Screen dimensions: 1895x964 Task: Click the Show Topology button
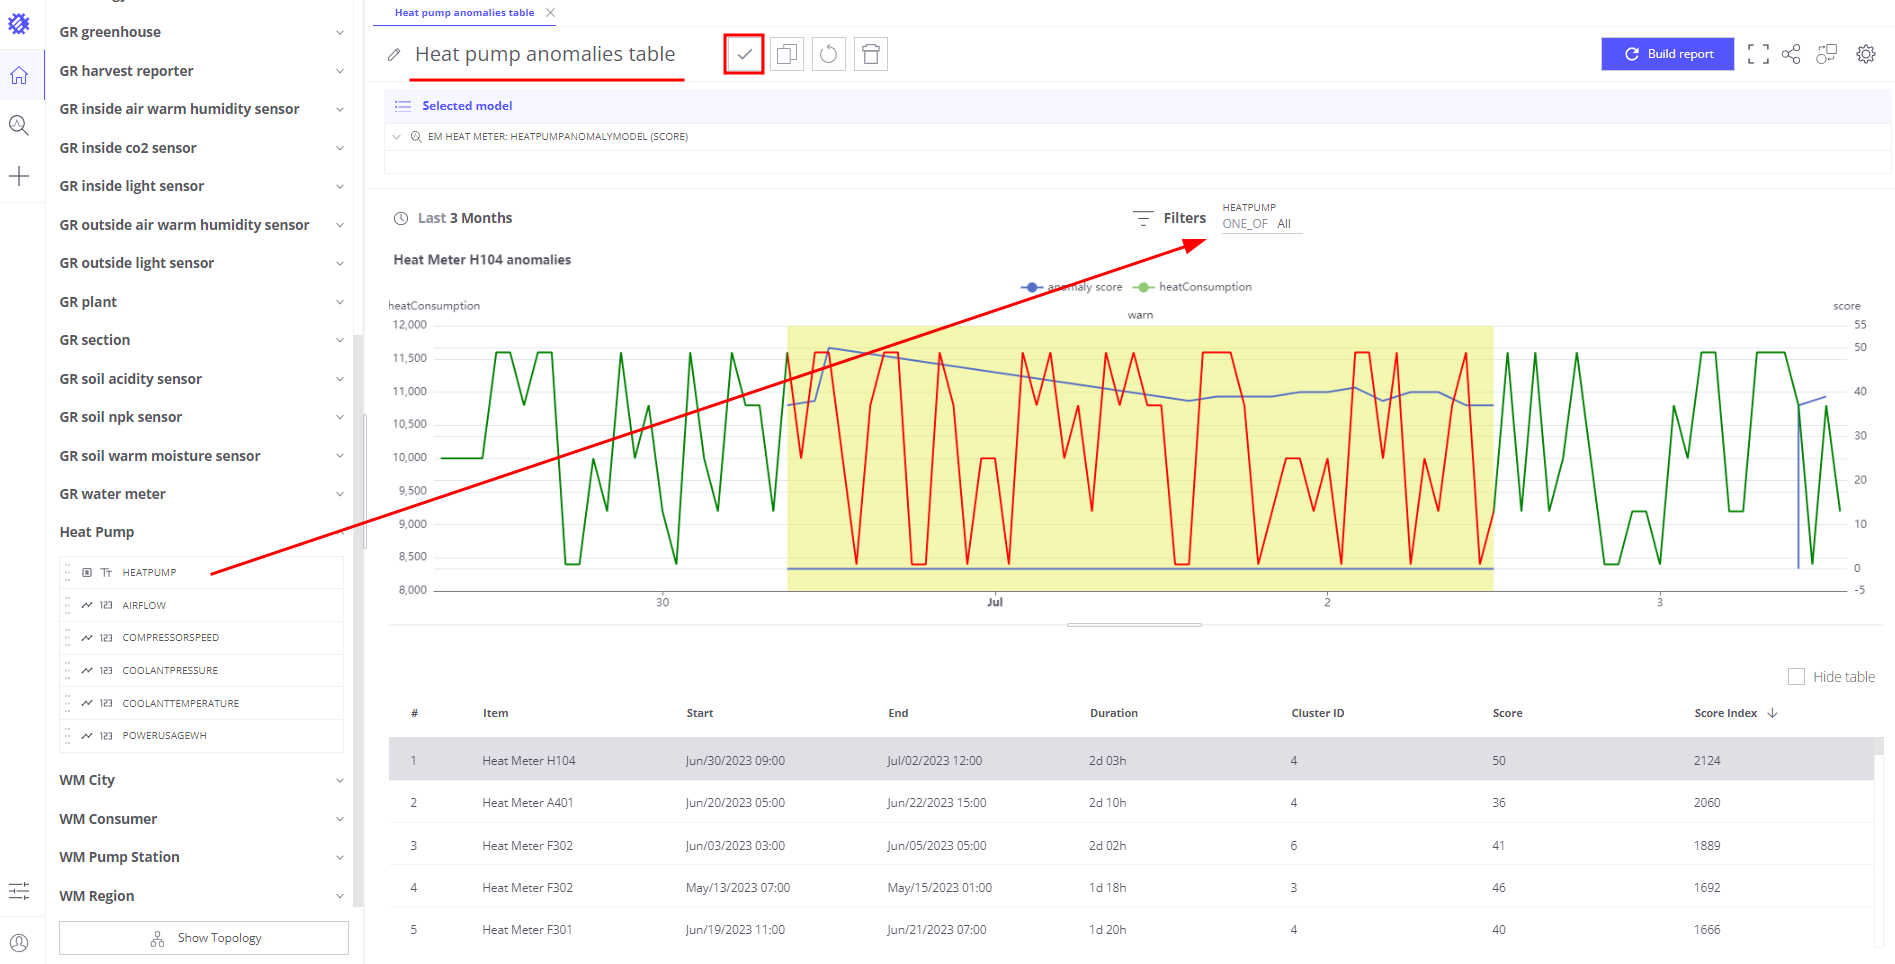(x=203, y=938)
